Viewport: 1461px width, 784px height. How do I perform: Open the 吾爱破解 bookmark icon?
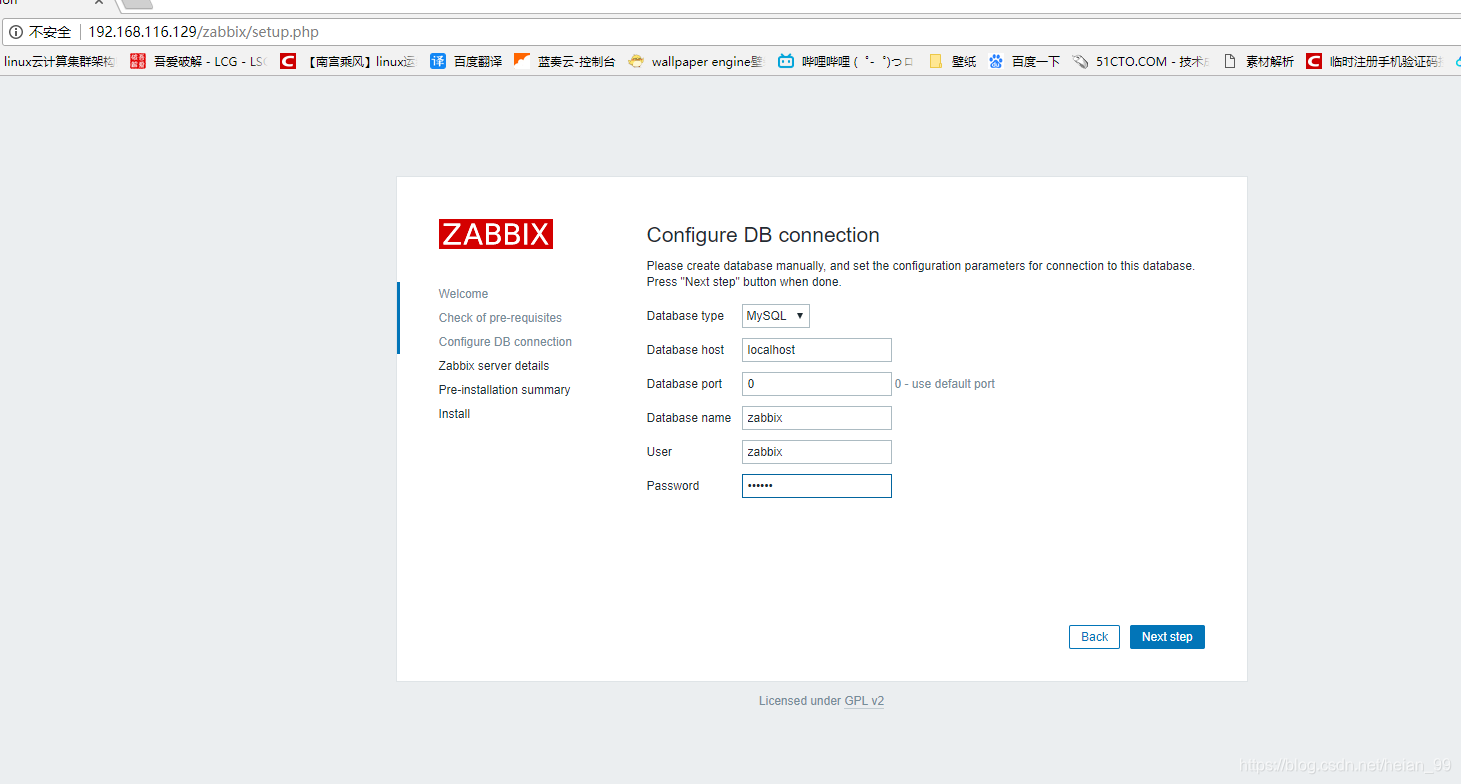coord(138,61)
